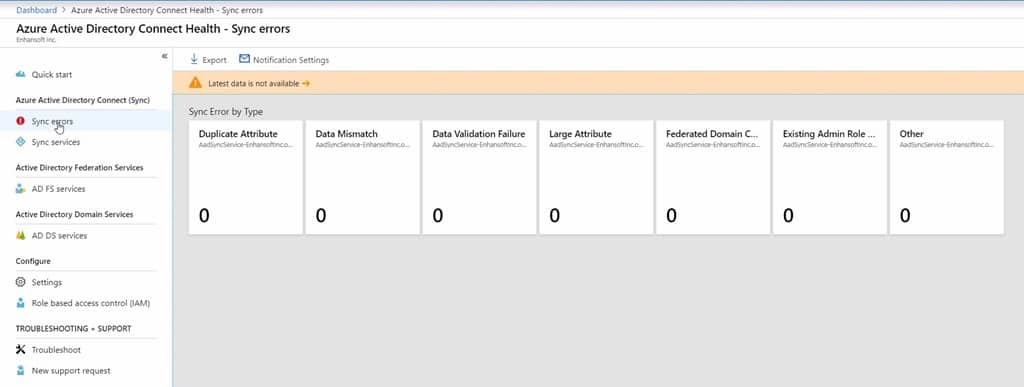
Task: Follow the arrow after 'Latest data is not available'
Action: pos(306,84)
